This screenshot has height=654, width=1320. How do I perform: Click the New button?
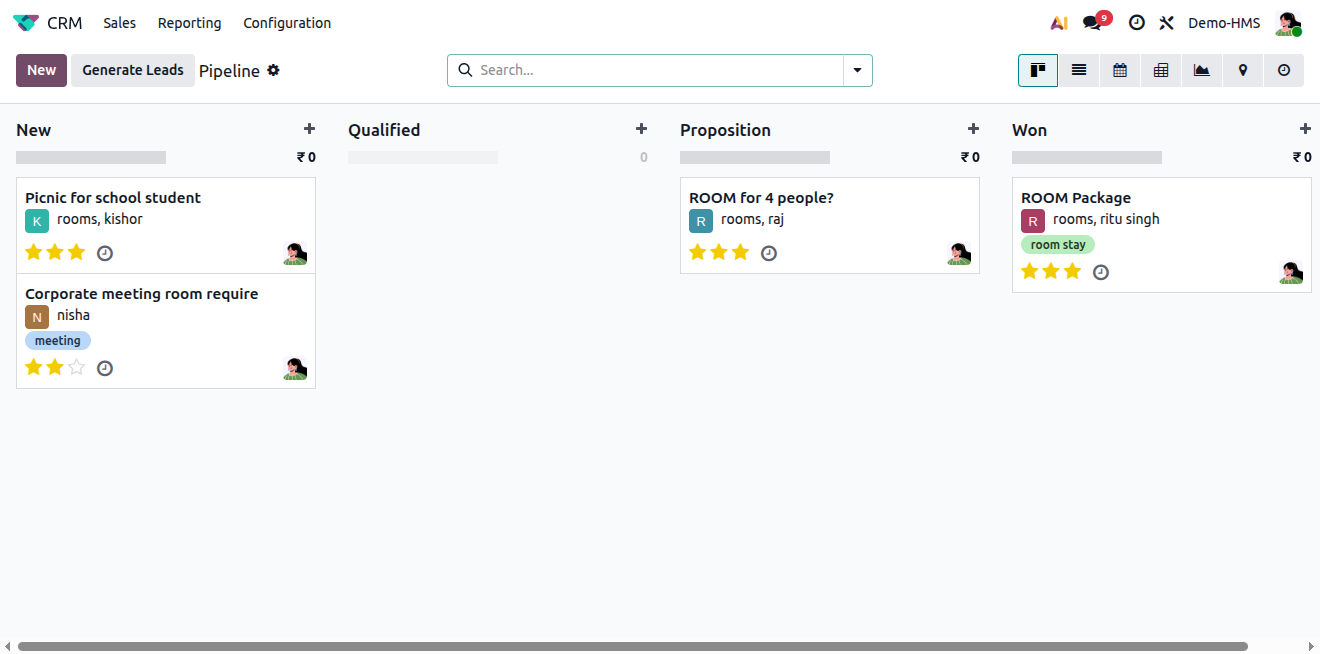click(42, 70)
